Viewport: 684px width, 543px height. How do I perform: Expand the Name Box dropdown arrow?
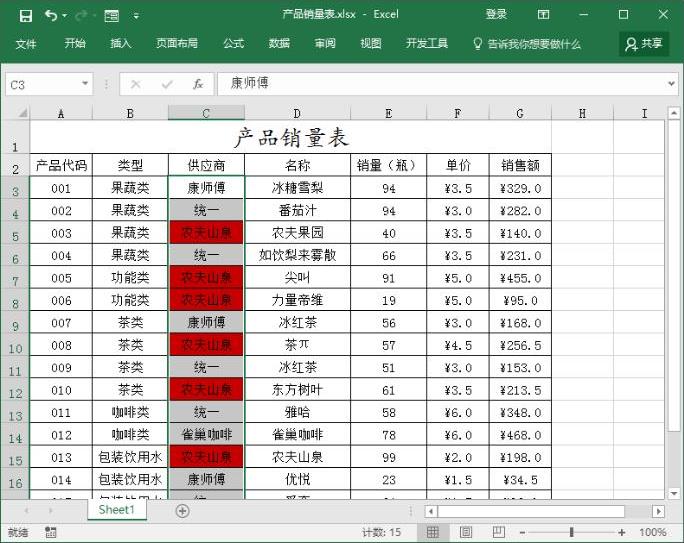tap(85, 84)
